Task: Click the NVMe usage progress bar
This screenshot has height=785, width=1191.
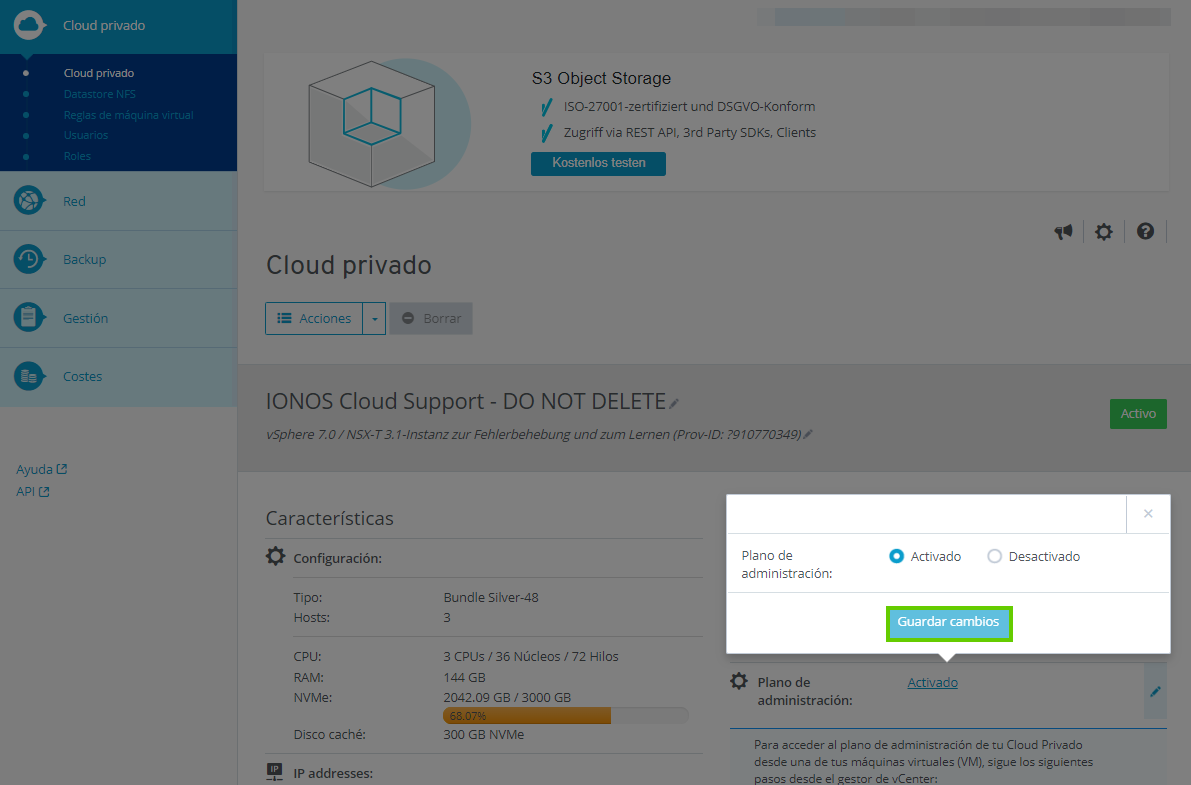Action: (566, 716)
